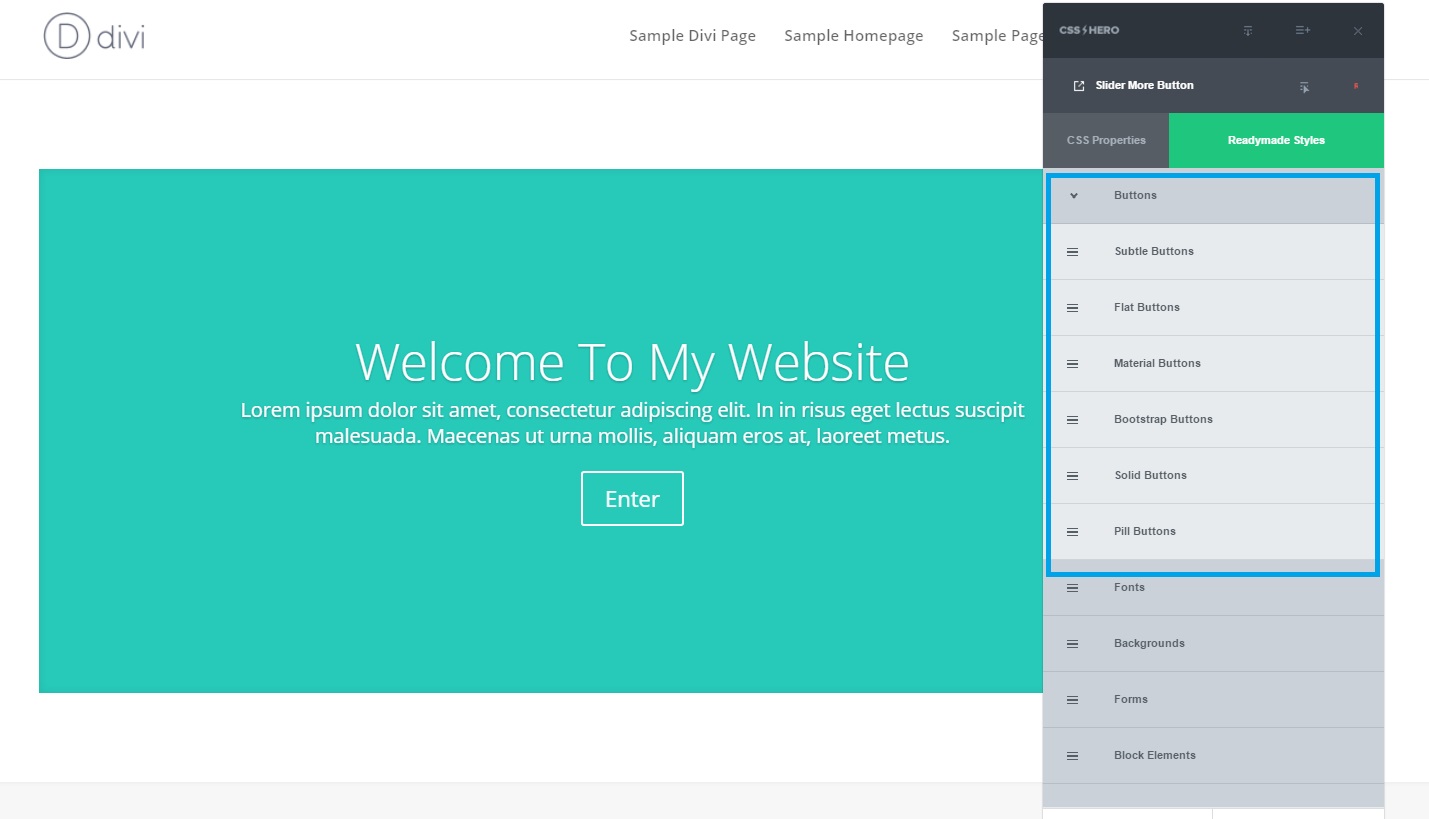Switch to the CSS Properties tab
Viewport: 1429px width, 819px height.
click(x=1106, y=140)
